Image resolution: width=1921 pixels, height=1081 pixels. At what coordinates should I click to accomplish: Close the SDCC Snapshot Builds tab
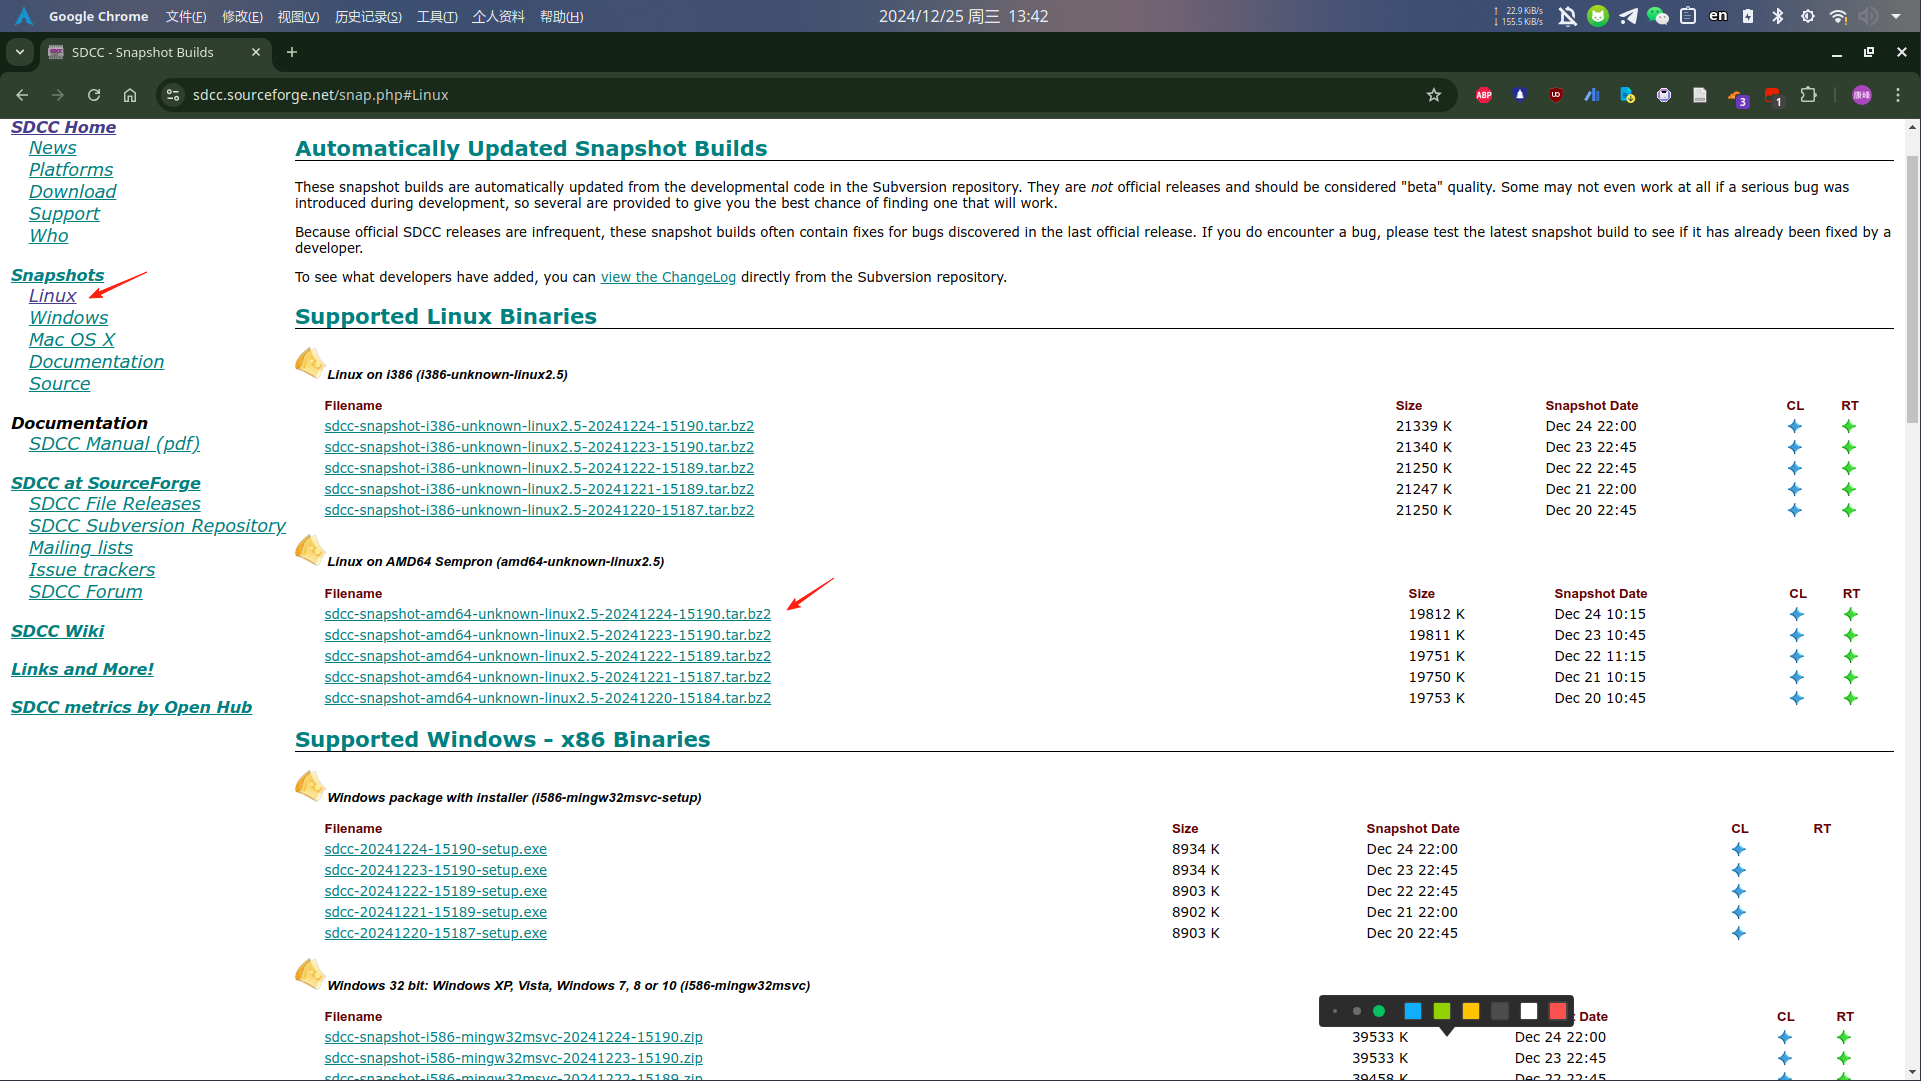pos(256,52)
